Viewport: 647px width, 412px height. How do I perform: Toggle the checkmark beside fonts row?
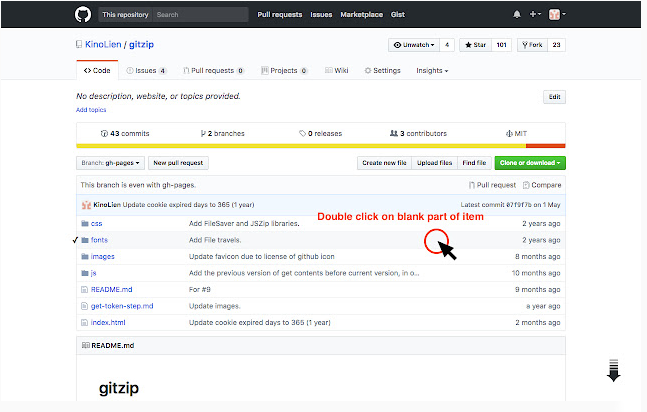pos(75,240)
